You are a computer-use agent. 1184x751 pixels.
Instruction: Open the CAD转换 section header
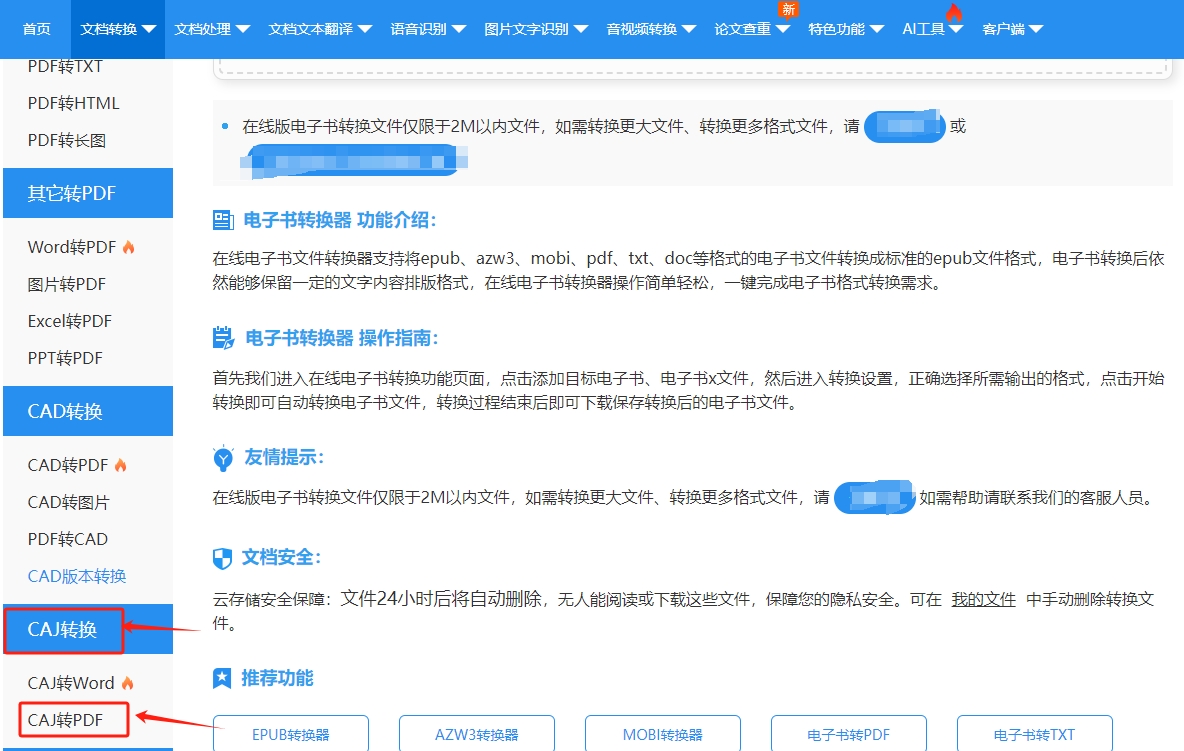(x=88, y=411)
